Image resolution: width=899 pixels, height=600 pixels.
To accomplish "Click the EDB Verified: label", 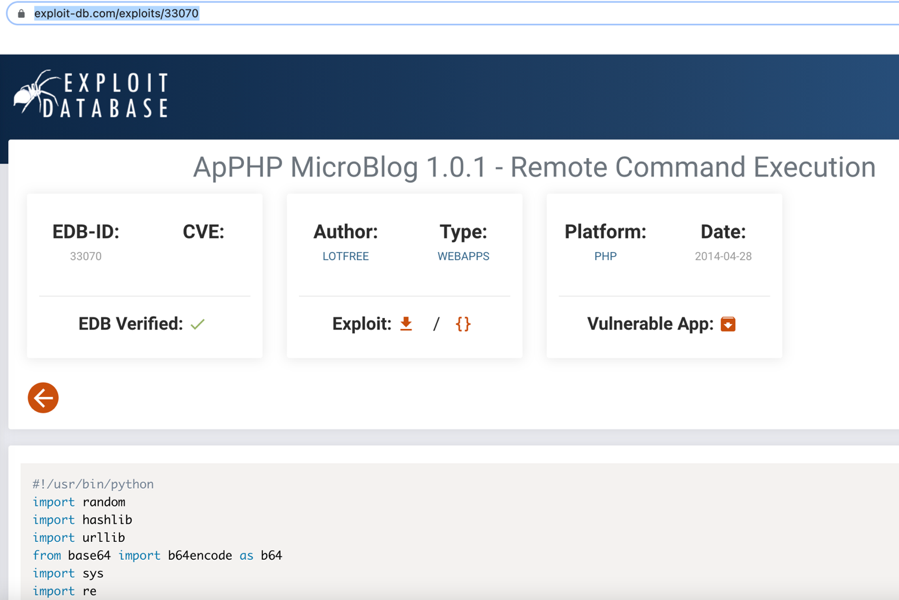I will point(131,324).
